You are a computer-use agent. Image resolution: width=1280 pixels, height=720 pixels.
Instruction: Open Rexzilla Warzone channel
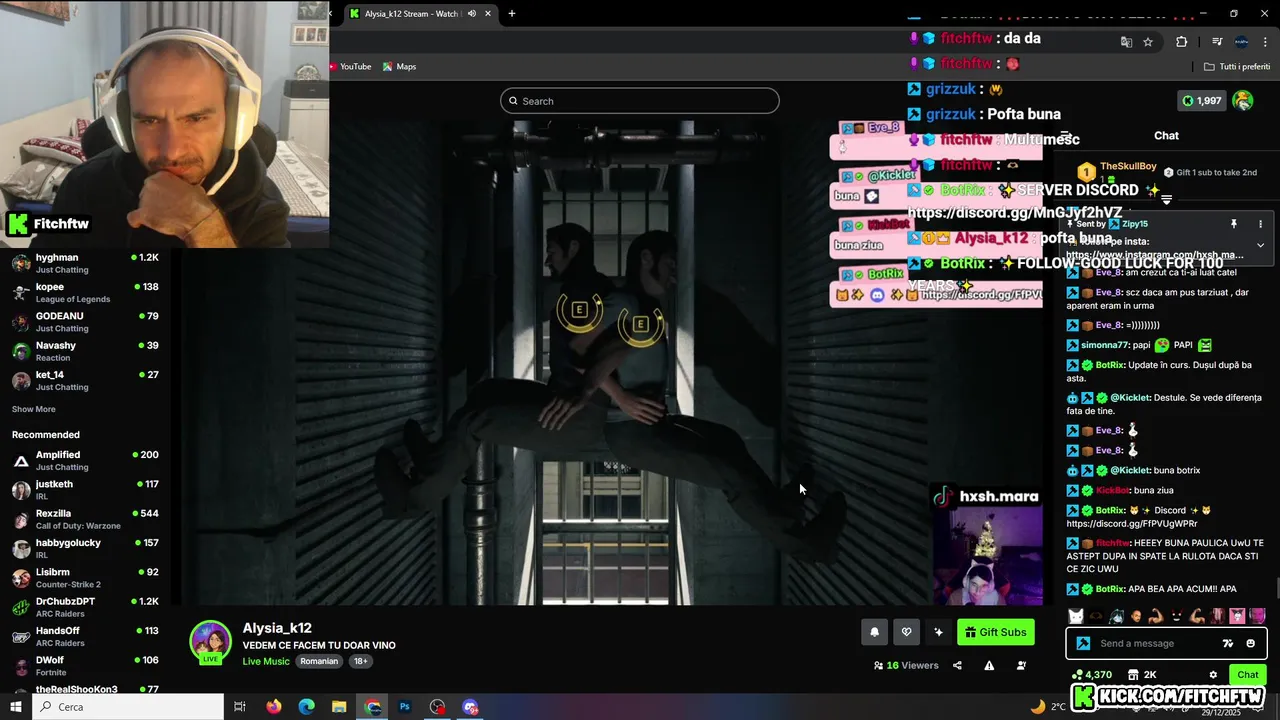(x=85, y=519)
